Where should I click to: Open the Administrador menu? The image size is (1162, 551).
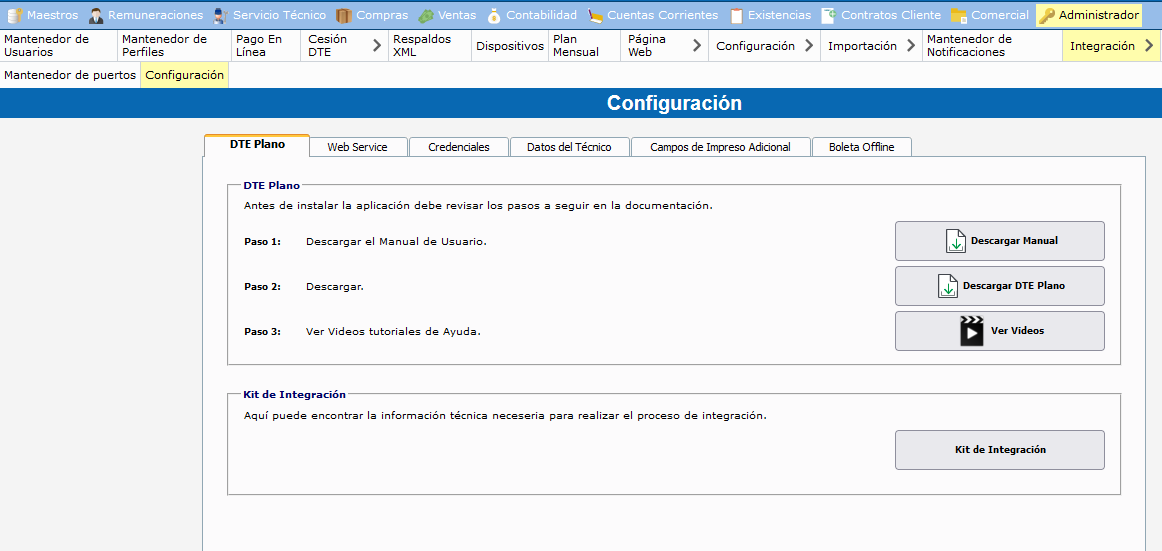coord(1089,15)
